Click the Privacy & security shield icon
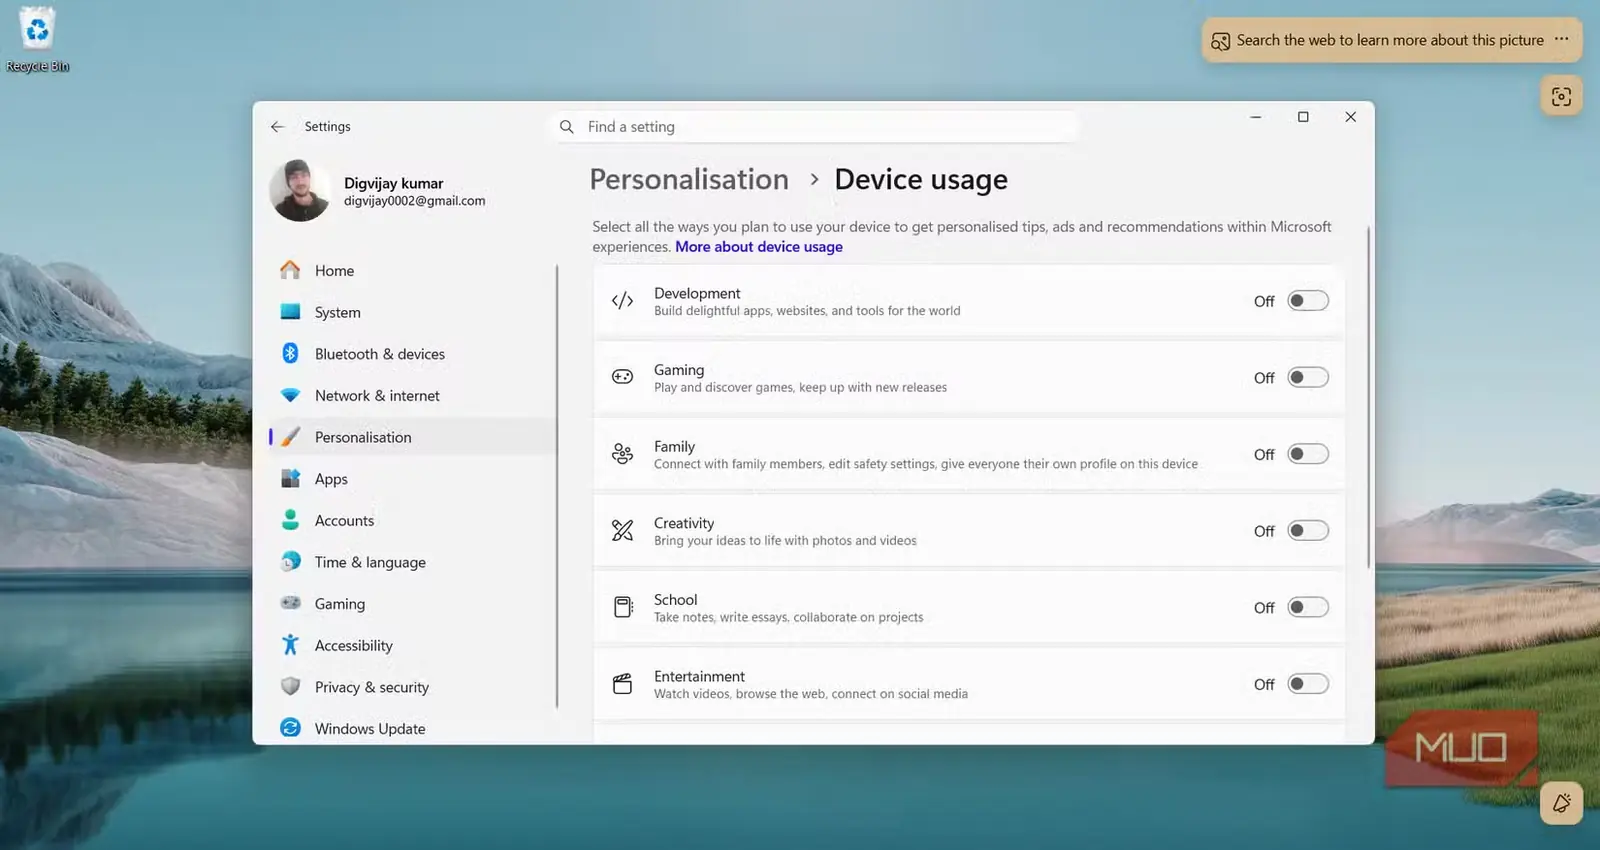1600x850 pixels. (290, 687)
